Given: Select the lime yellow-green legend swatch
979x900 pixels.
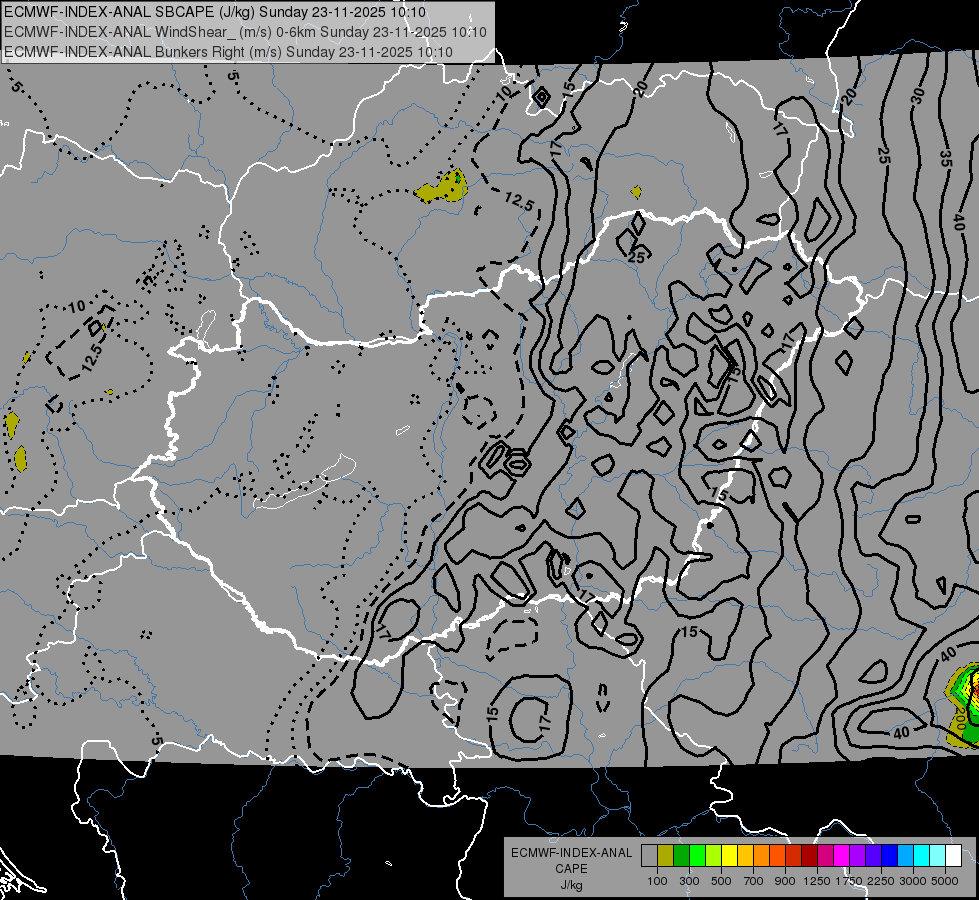Looking at the screenshot, I should [714, 856].
